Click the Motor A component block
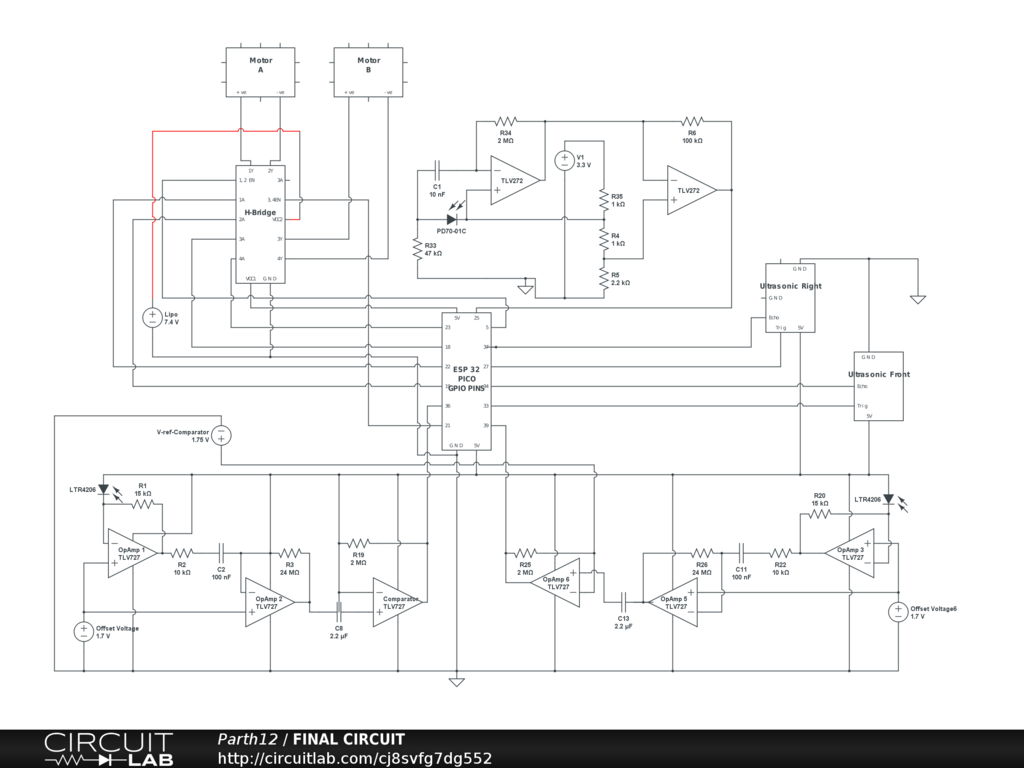The image size is (1024, 768). pos(260,71)
